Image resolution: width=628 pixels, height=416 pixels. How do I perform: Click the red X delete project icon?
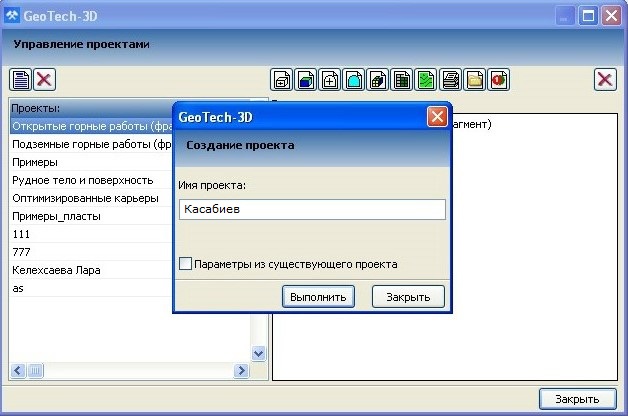44,79
